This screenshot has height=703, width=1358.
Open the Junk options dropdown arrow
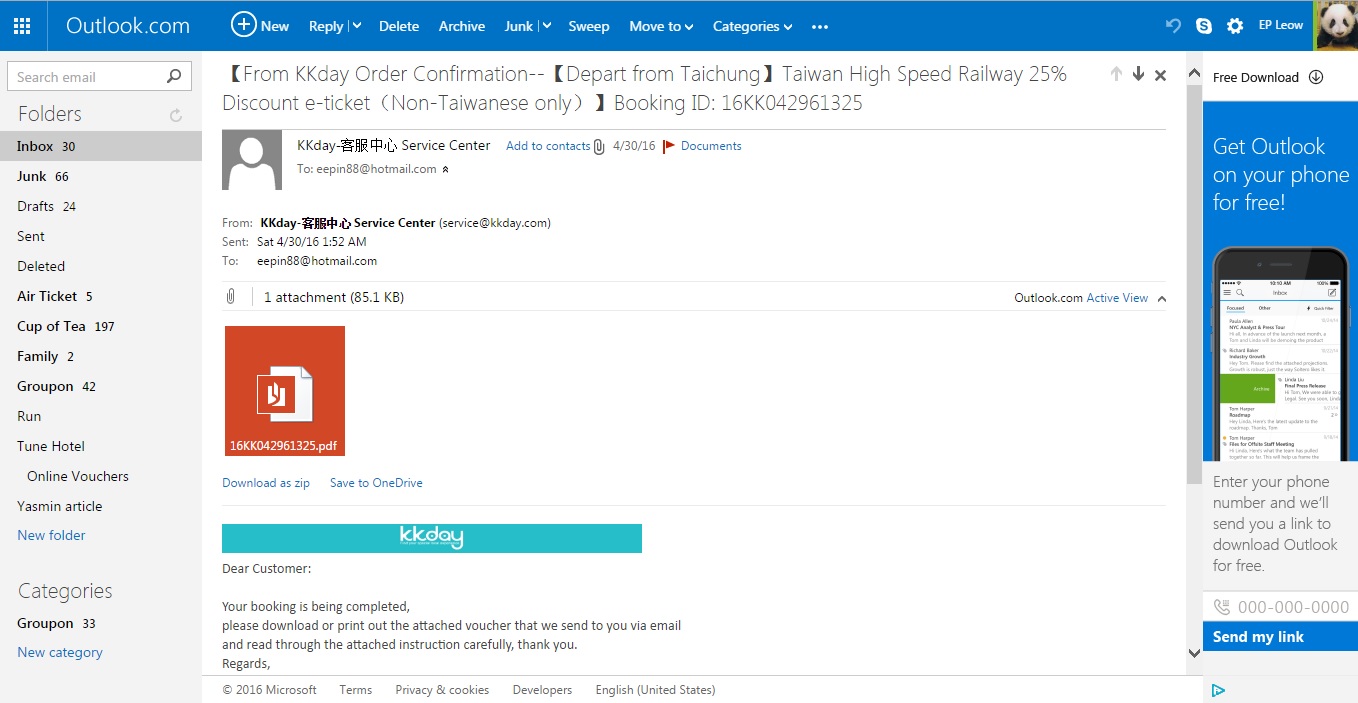(545, 26)
